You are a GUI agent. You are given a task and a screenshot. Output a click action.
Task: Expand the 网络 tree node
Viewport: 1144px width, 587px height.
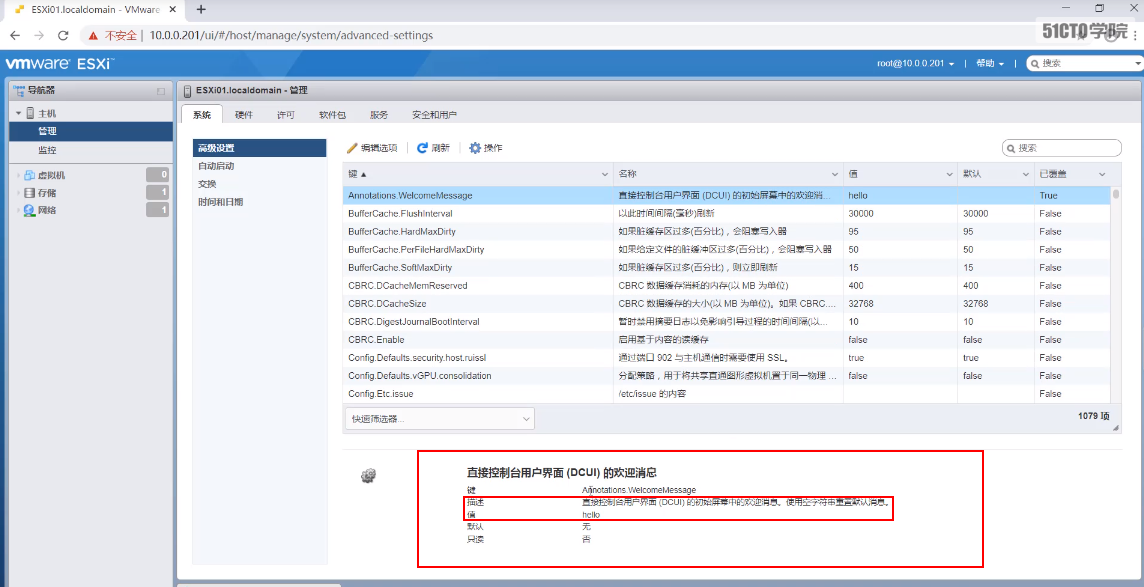(18, 210)
